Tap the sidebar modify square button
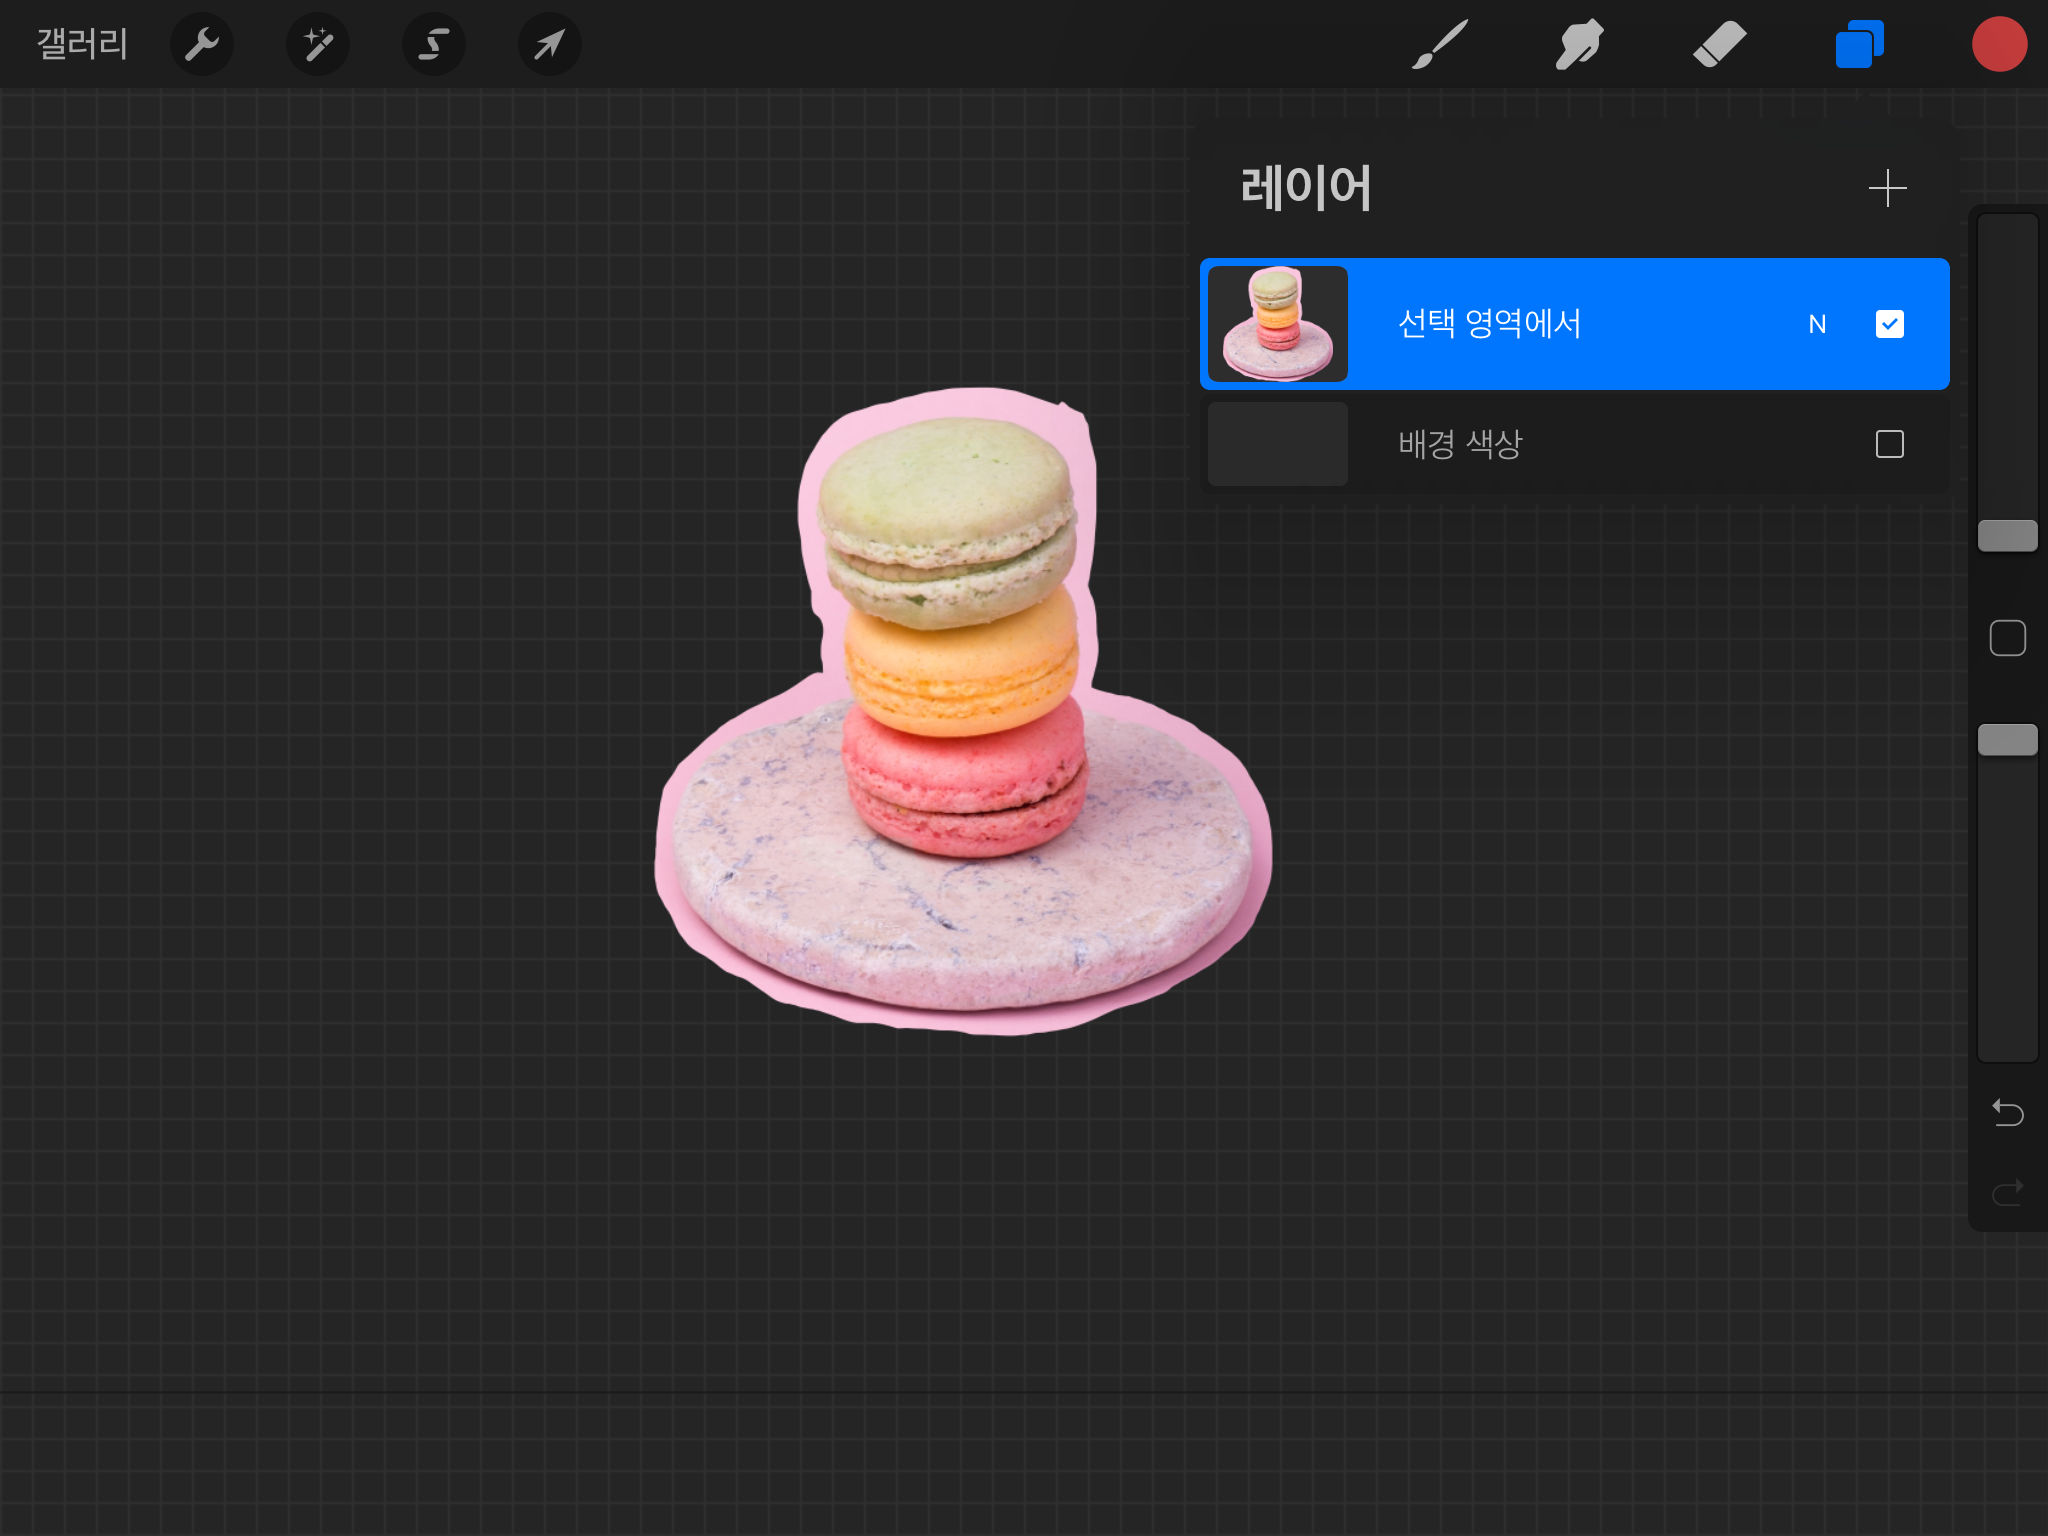Viewport: 2048px width, 1536px height. [2007, 638]
